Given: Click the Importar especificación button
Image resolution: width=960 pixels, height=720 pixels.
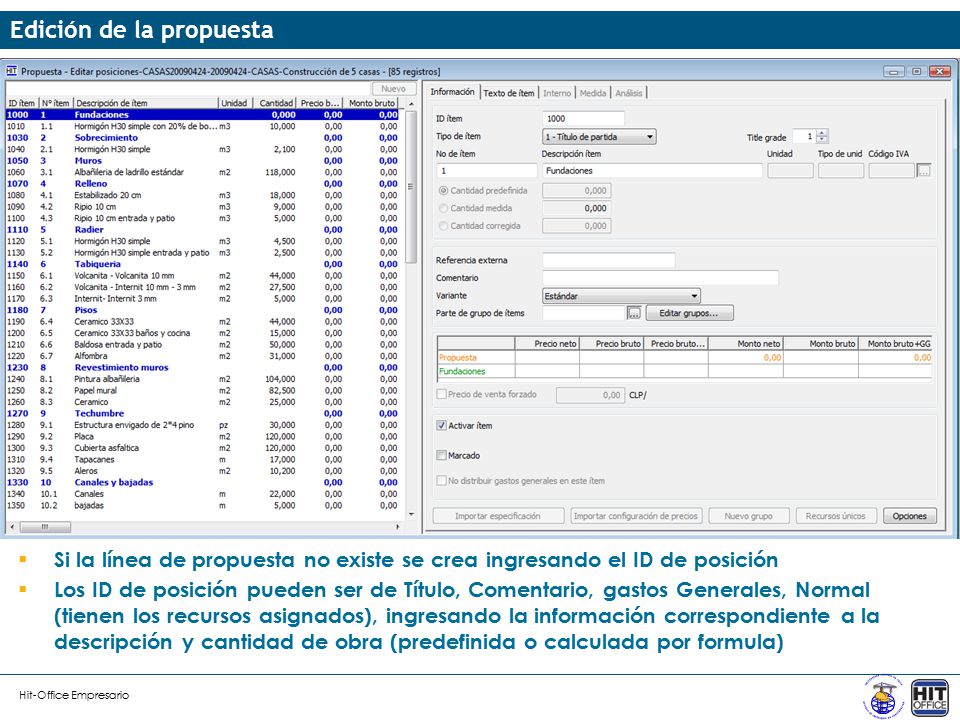Looking at the screenshot, I should pyautogui.click(x=498, y=516).
